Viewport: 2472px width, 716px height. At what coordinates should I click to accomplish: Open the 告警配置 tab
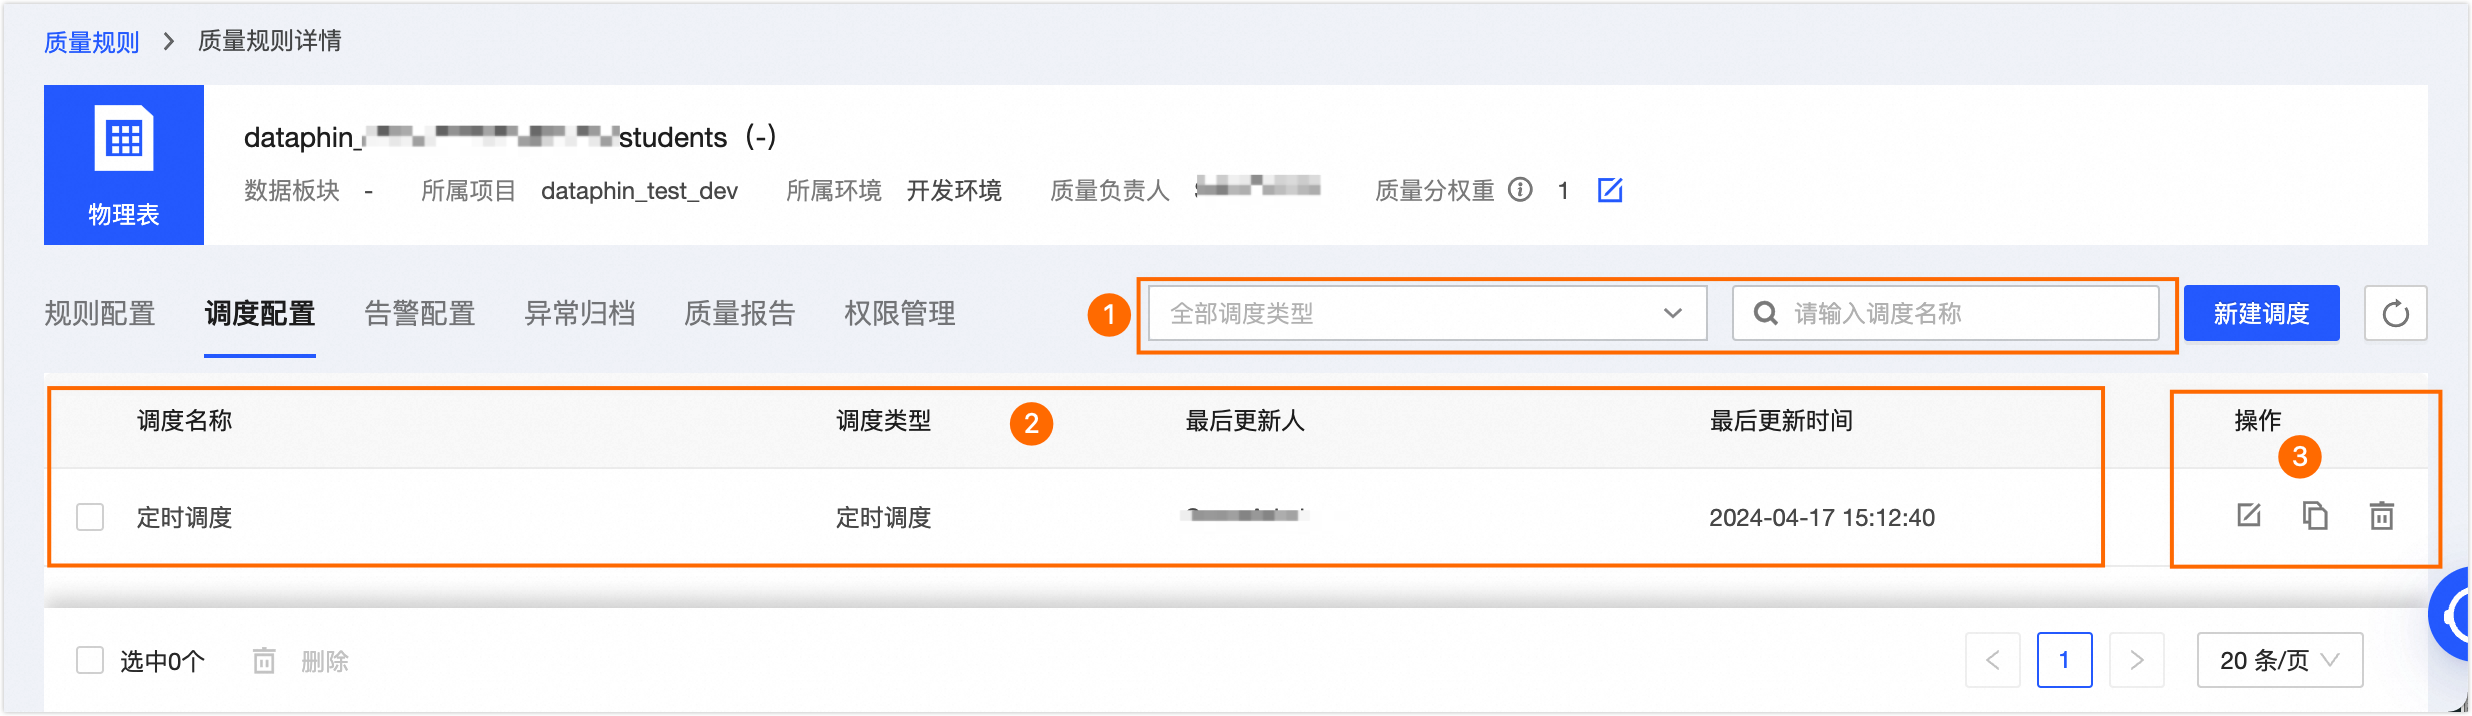[420, 314]
